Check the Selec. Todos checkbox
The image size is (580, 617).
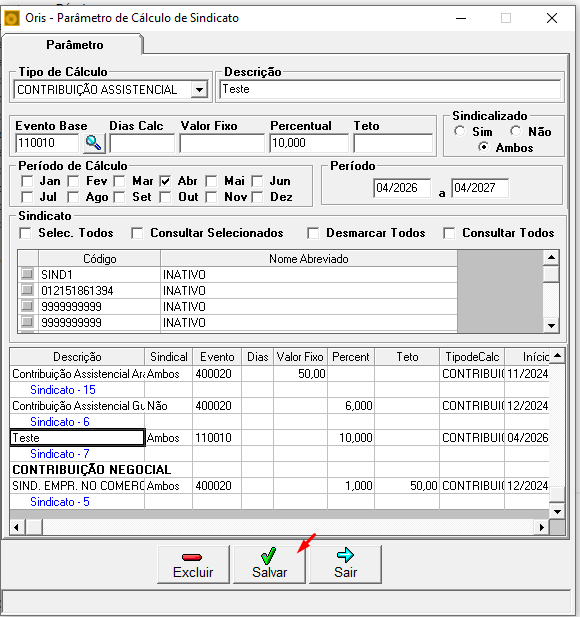pyautogui.click(x=26, y=233)
